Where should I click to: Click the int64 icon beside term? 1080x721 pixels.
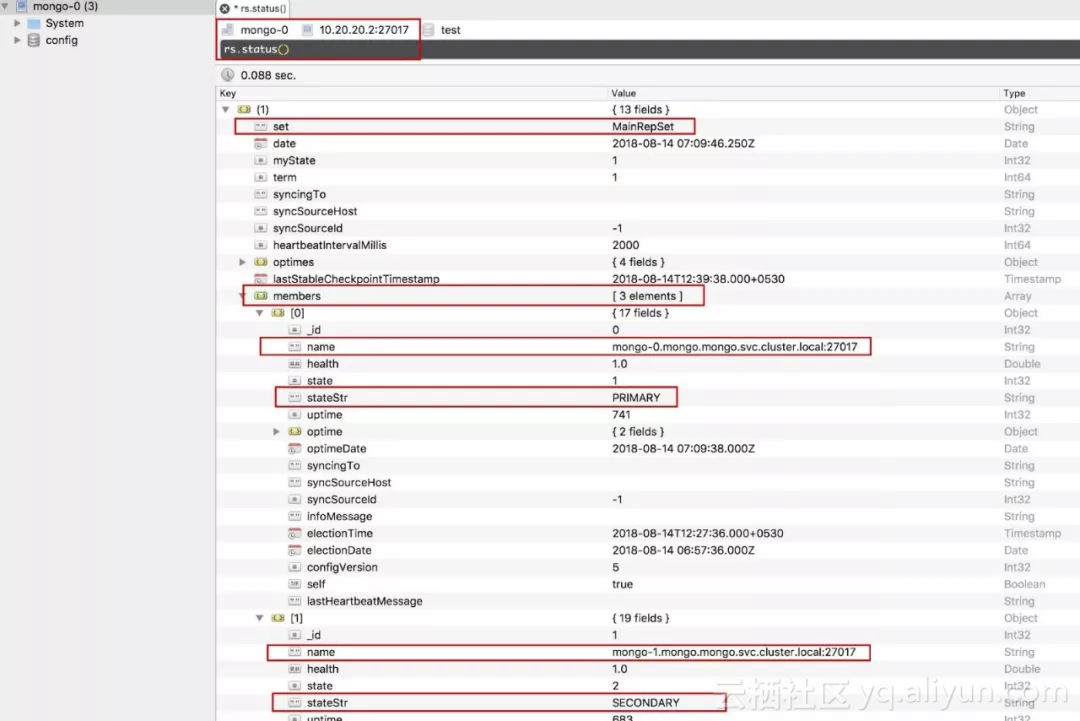pyautogui.click(x=260, y=177)
